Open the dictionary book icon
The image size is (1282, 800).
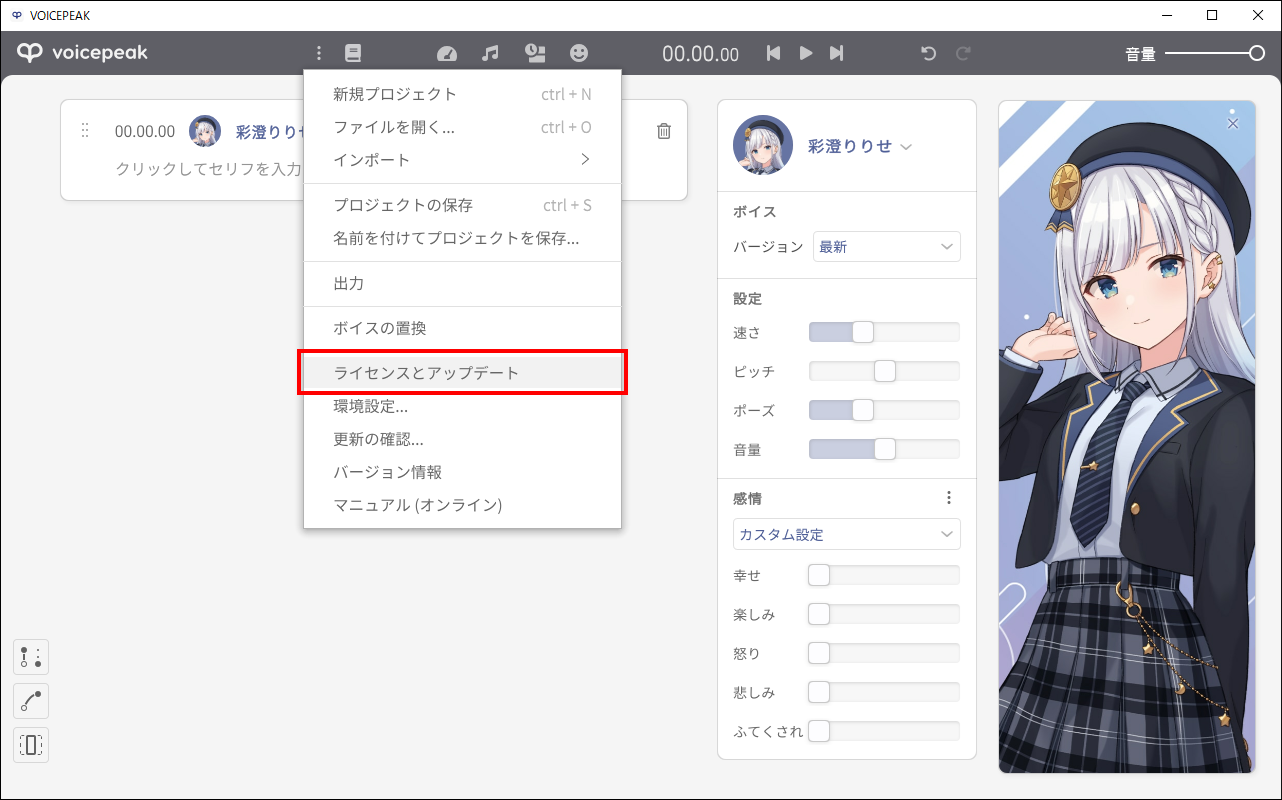(352, 53)
